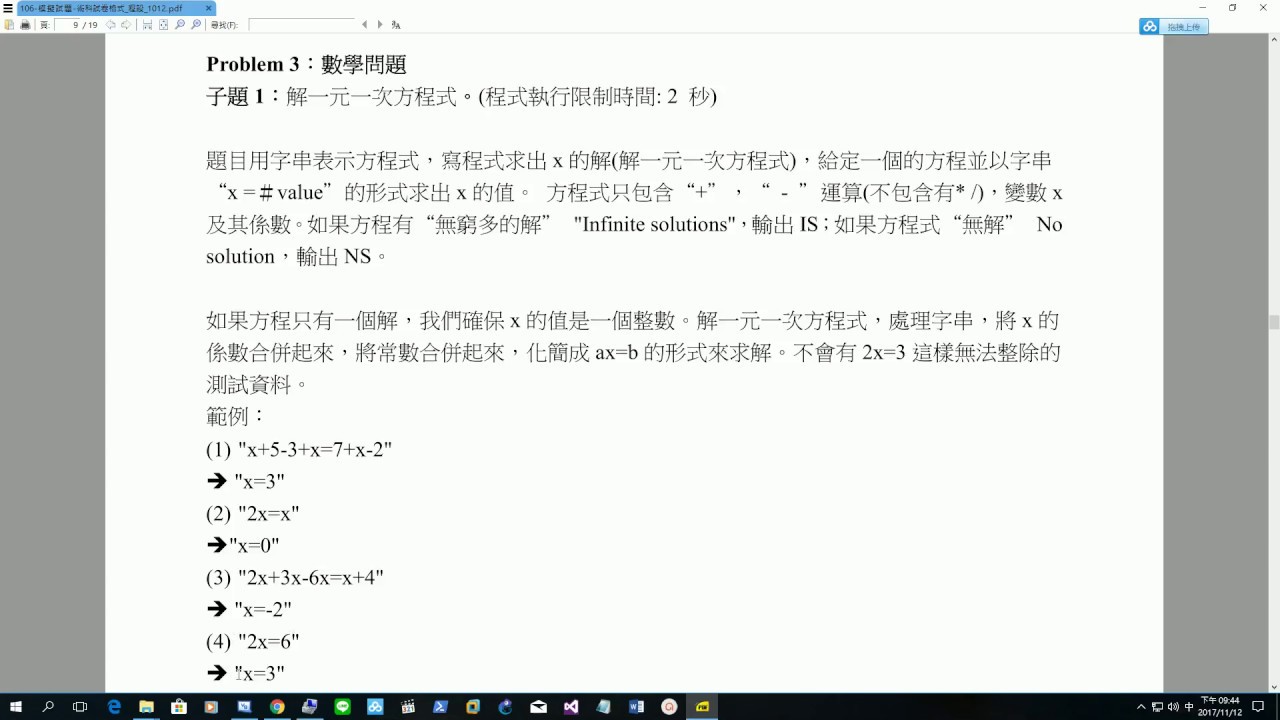Switch input method indicator 中
The width and height of the screenshot is (1280, 720).
point(1189,707)
